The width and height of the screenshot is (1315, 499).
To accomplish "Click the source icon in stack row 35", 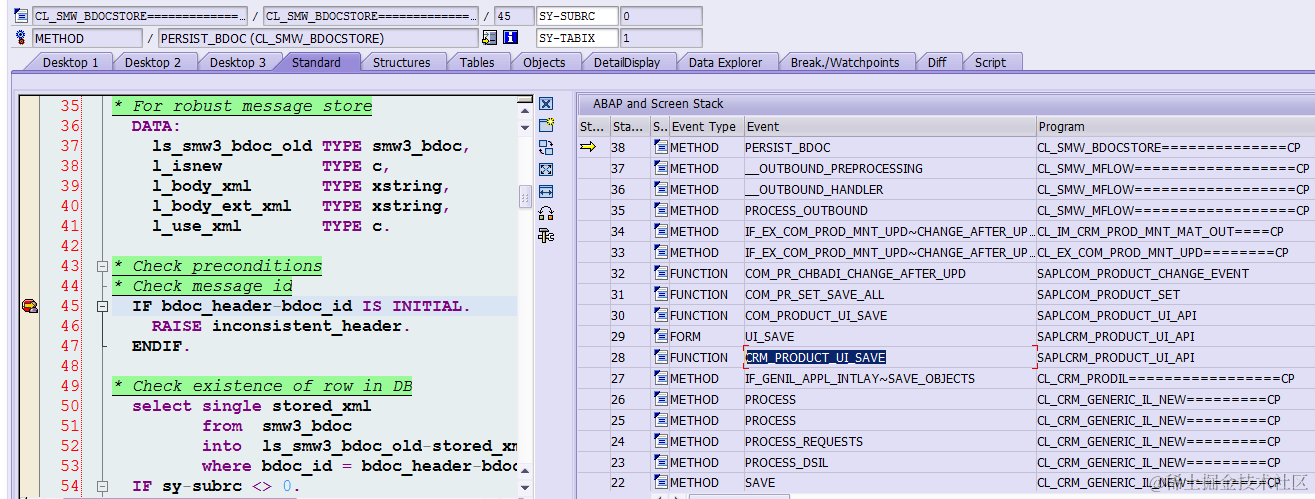I will (x=660, y=210).
